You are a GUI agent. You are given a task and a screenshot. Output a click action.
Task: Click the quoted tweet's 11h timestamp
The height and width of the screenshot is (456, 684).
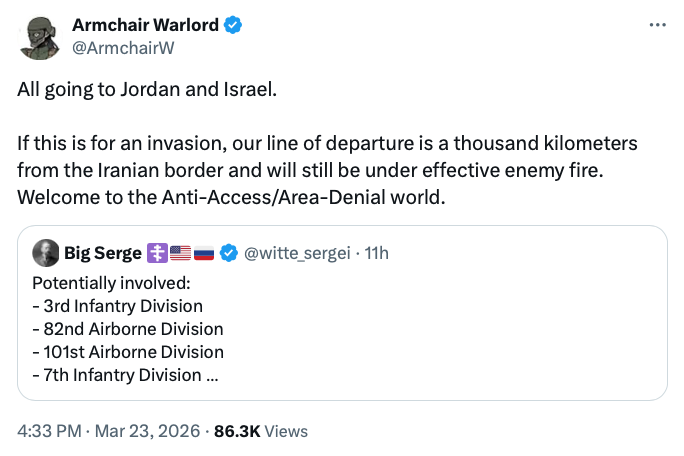(x=376, y=254)
